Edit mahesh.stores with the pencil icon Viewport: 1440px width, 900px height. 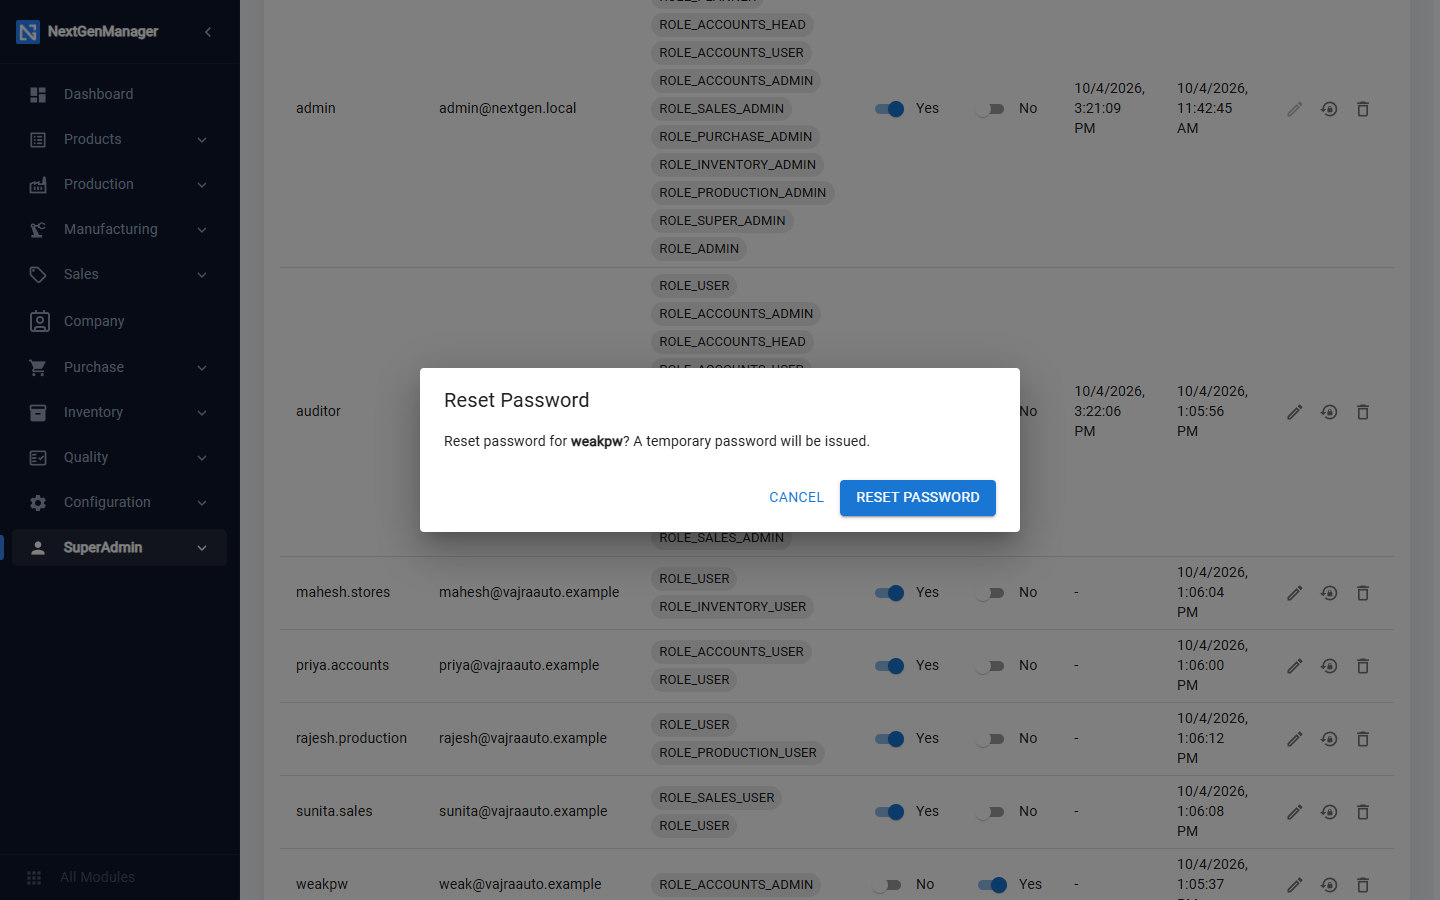1295,593
